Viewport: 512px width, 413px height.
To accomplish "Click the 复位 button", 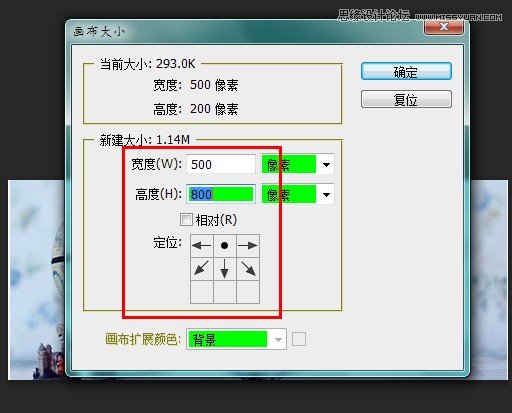I will tap(406, 99).
